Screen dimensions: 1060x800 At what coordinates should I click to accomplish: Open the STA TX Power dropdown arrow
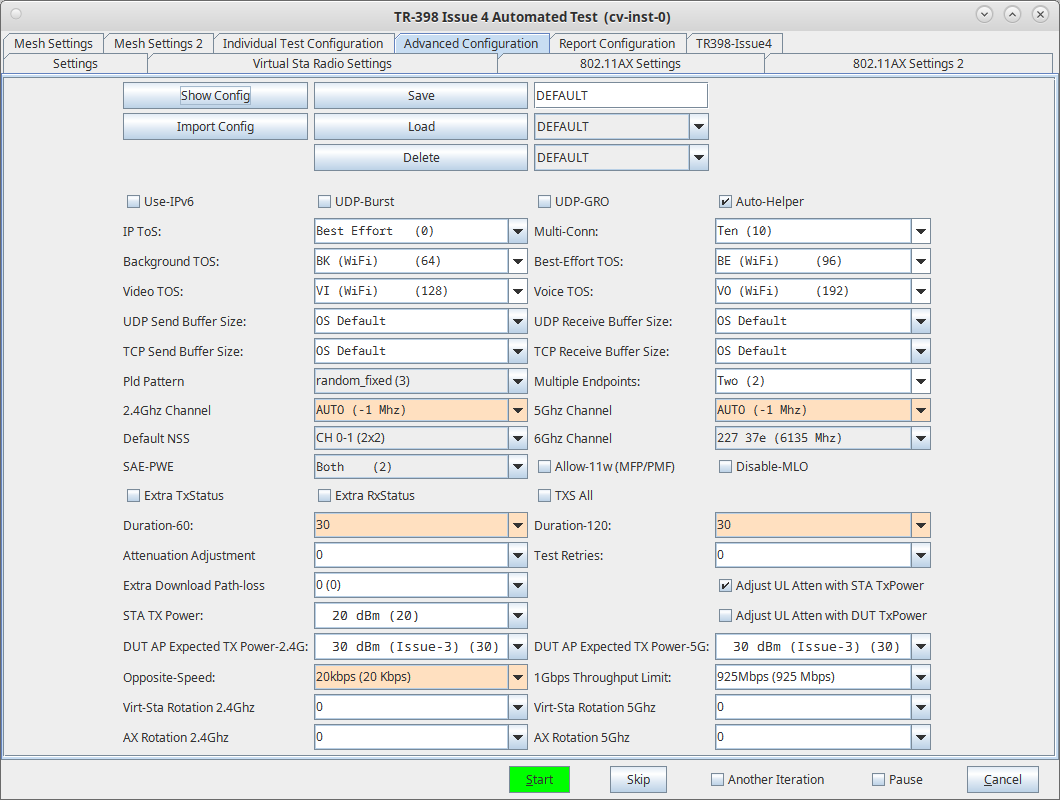coord(518,615)
